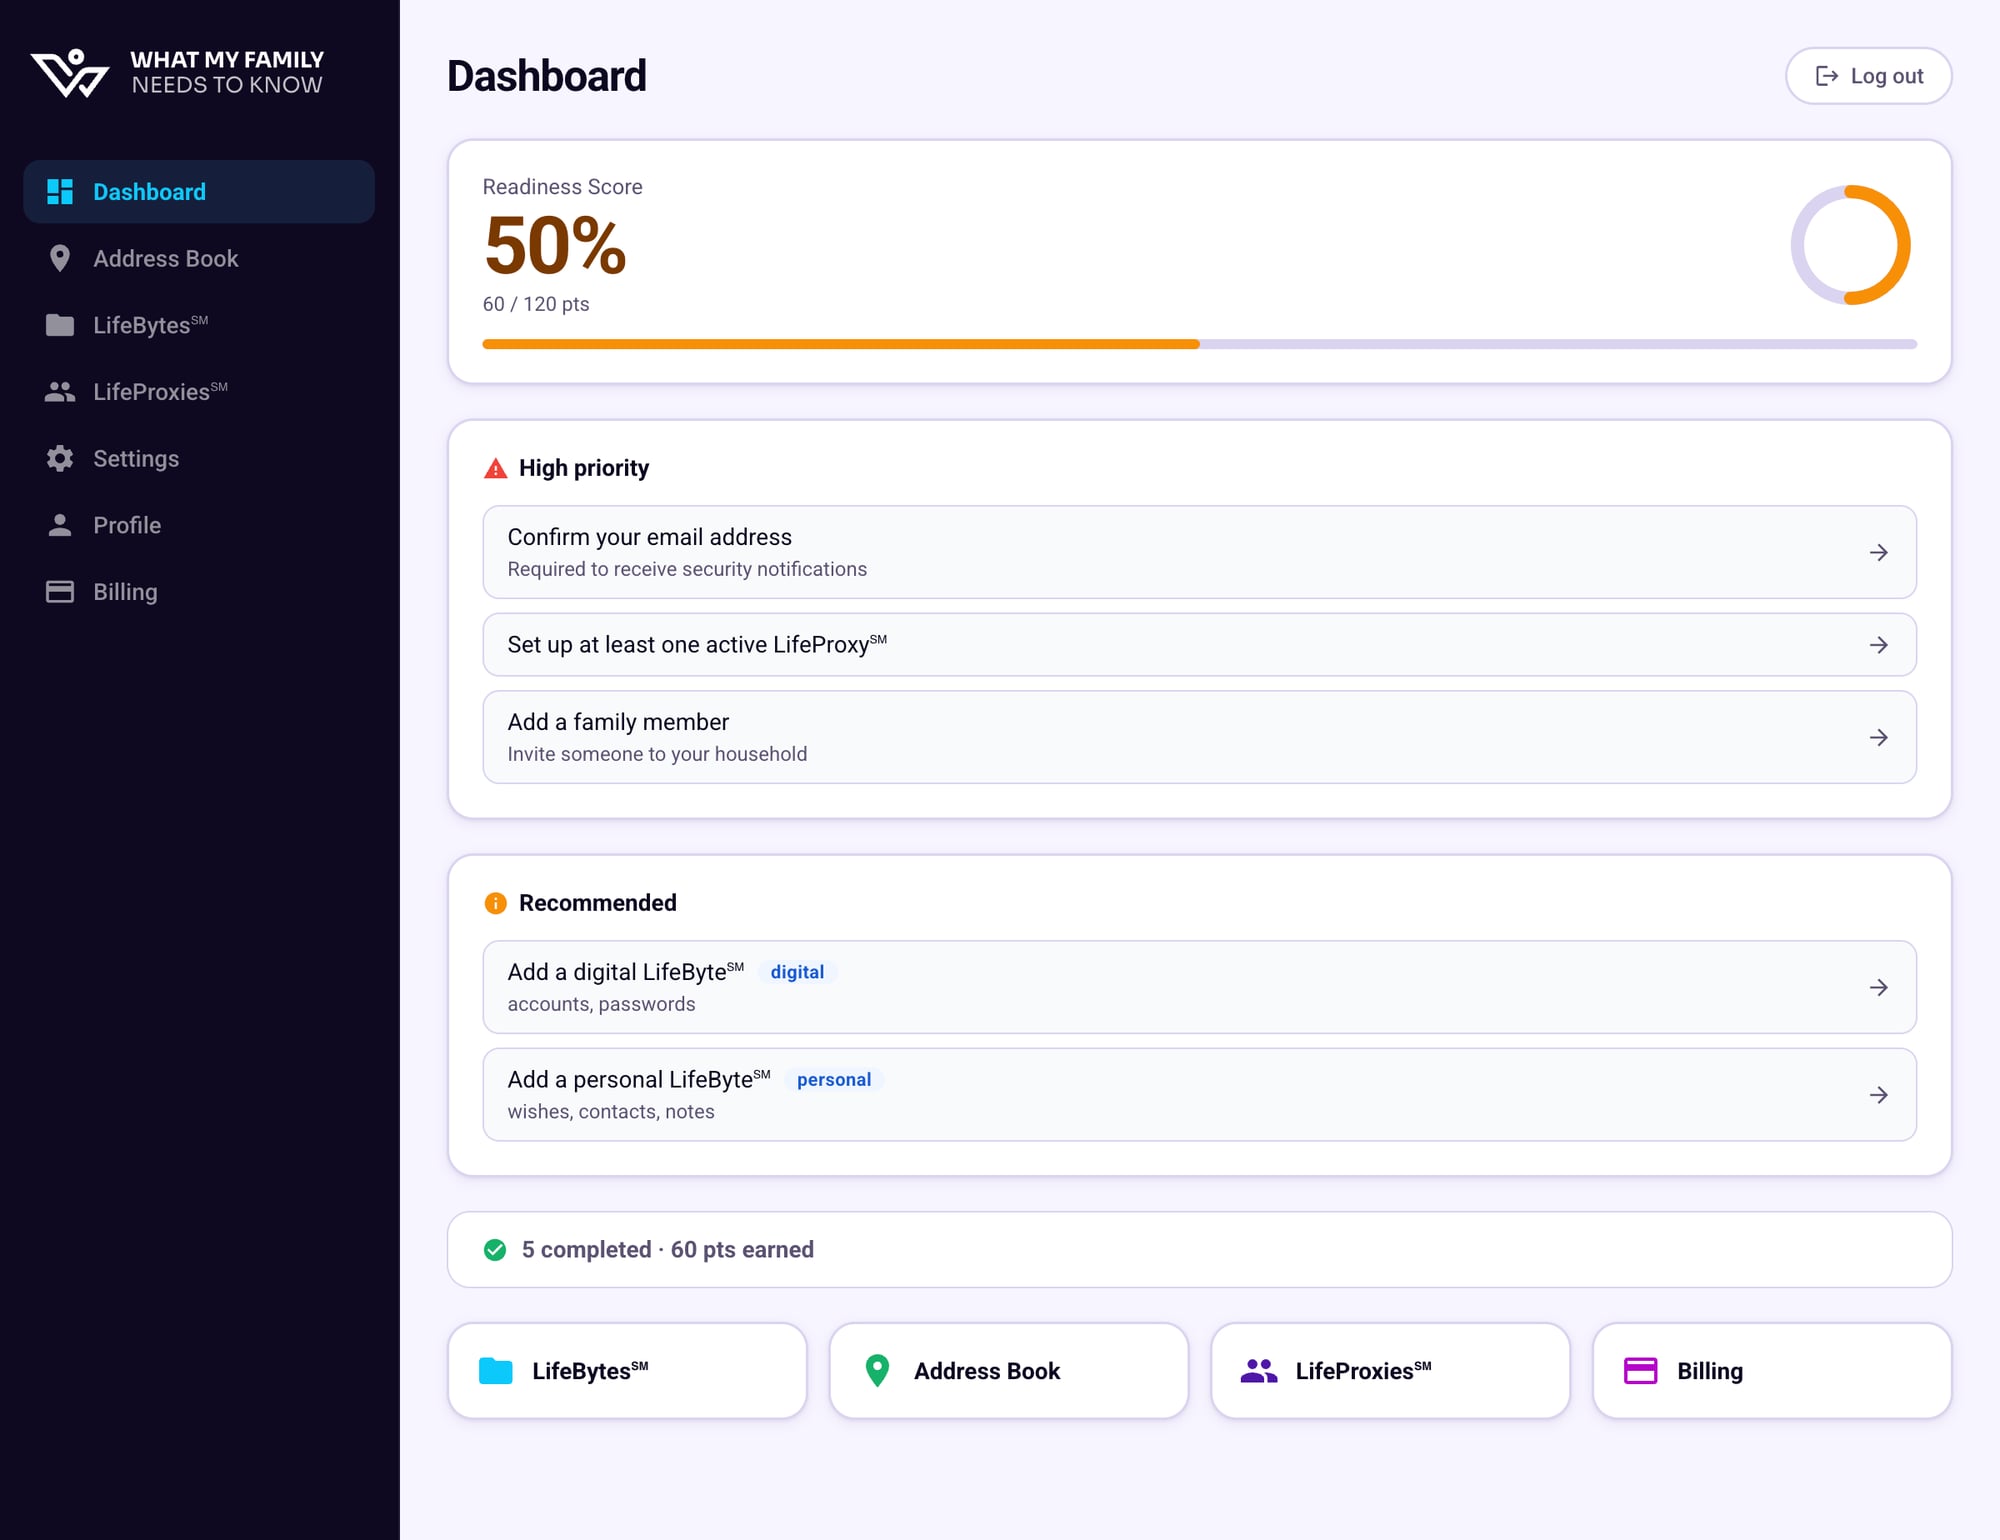Click the Readiness Score progress bar

coord(1200,344)
